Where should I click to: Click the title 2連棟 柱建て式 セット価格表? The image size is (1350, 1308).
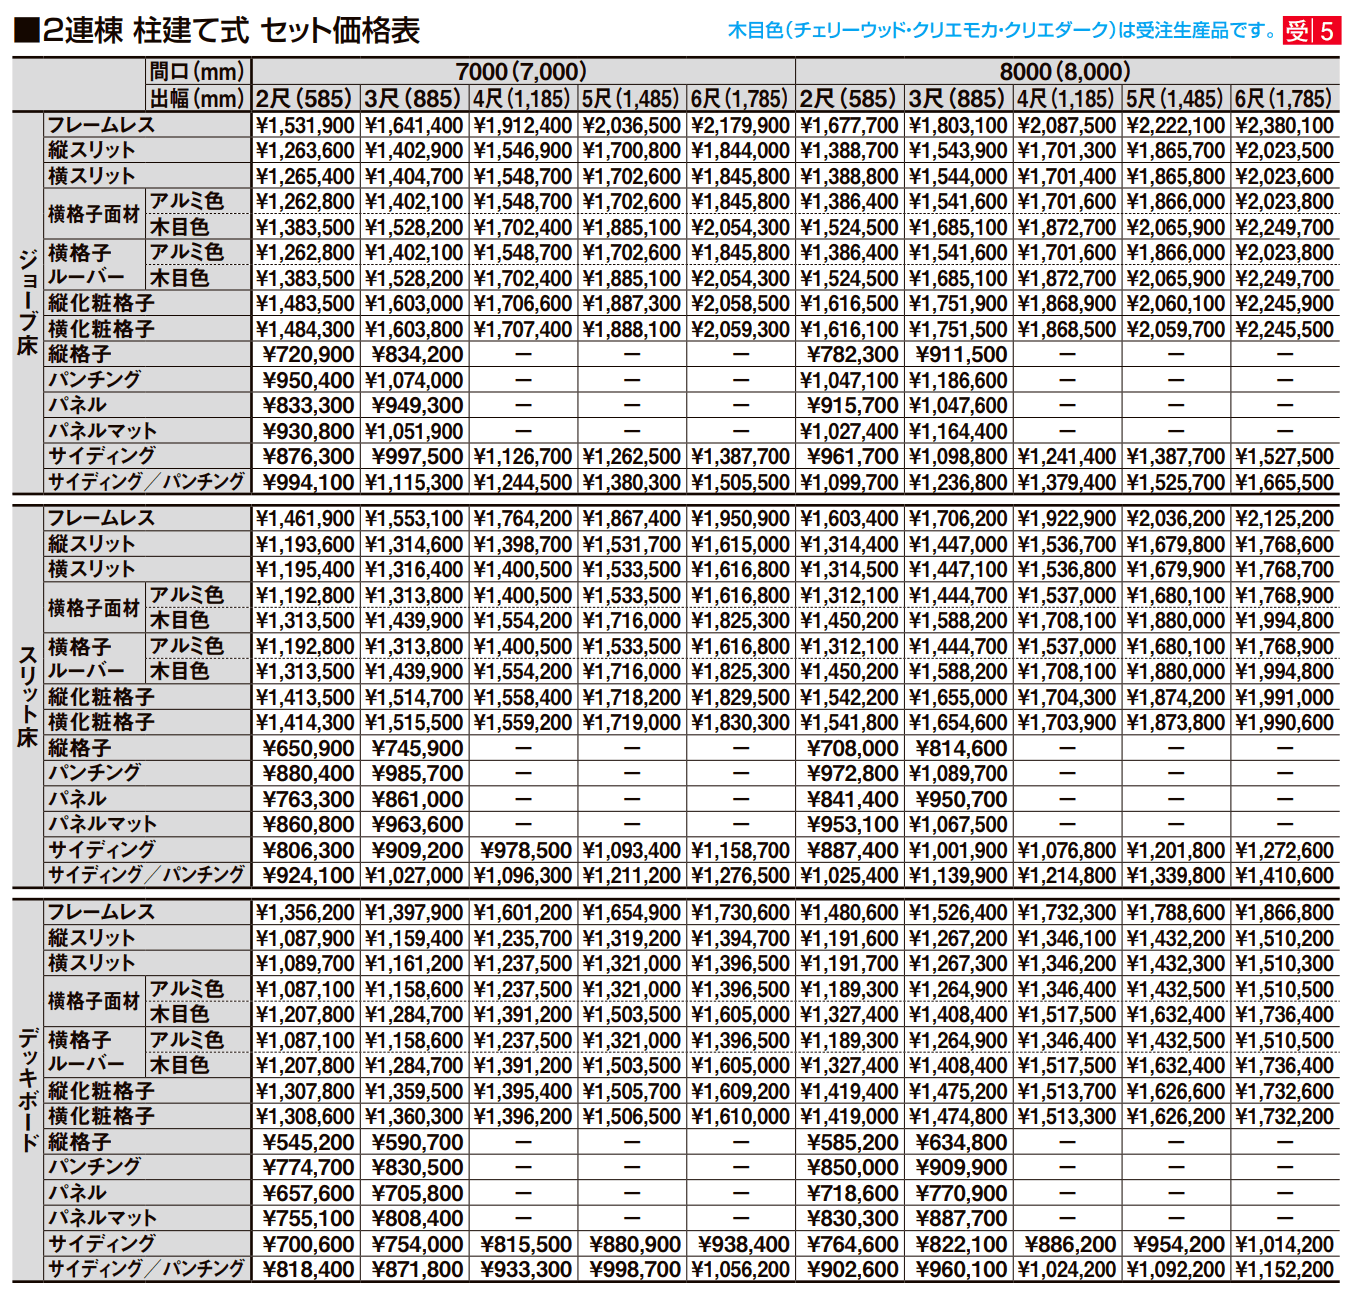(231, 31)
